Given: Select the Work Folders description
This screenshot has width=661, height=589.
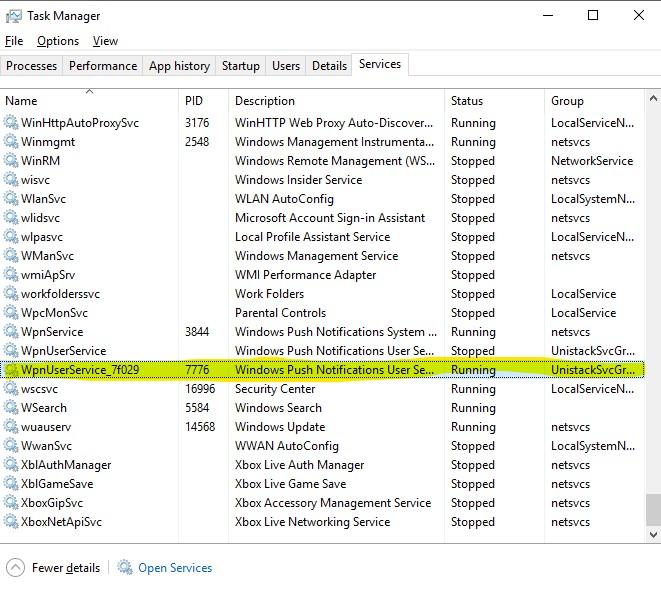Looking at the screenshot, I should point(269,293).
